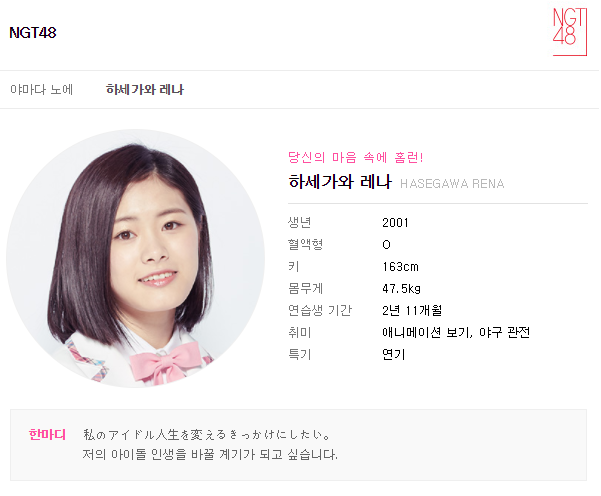Click the hobby text 애니메이션 보기, 야구 관전
The height and width of the screenshot is (496, 601).
(x=456, y=332)
